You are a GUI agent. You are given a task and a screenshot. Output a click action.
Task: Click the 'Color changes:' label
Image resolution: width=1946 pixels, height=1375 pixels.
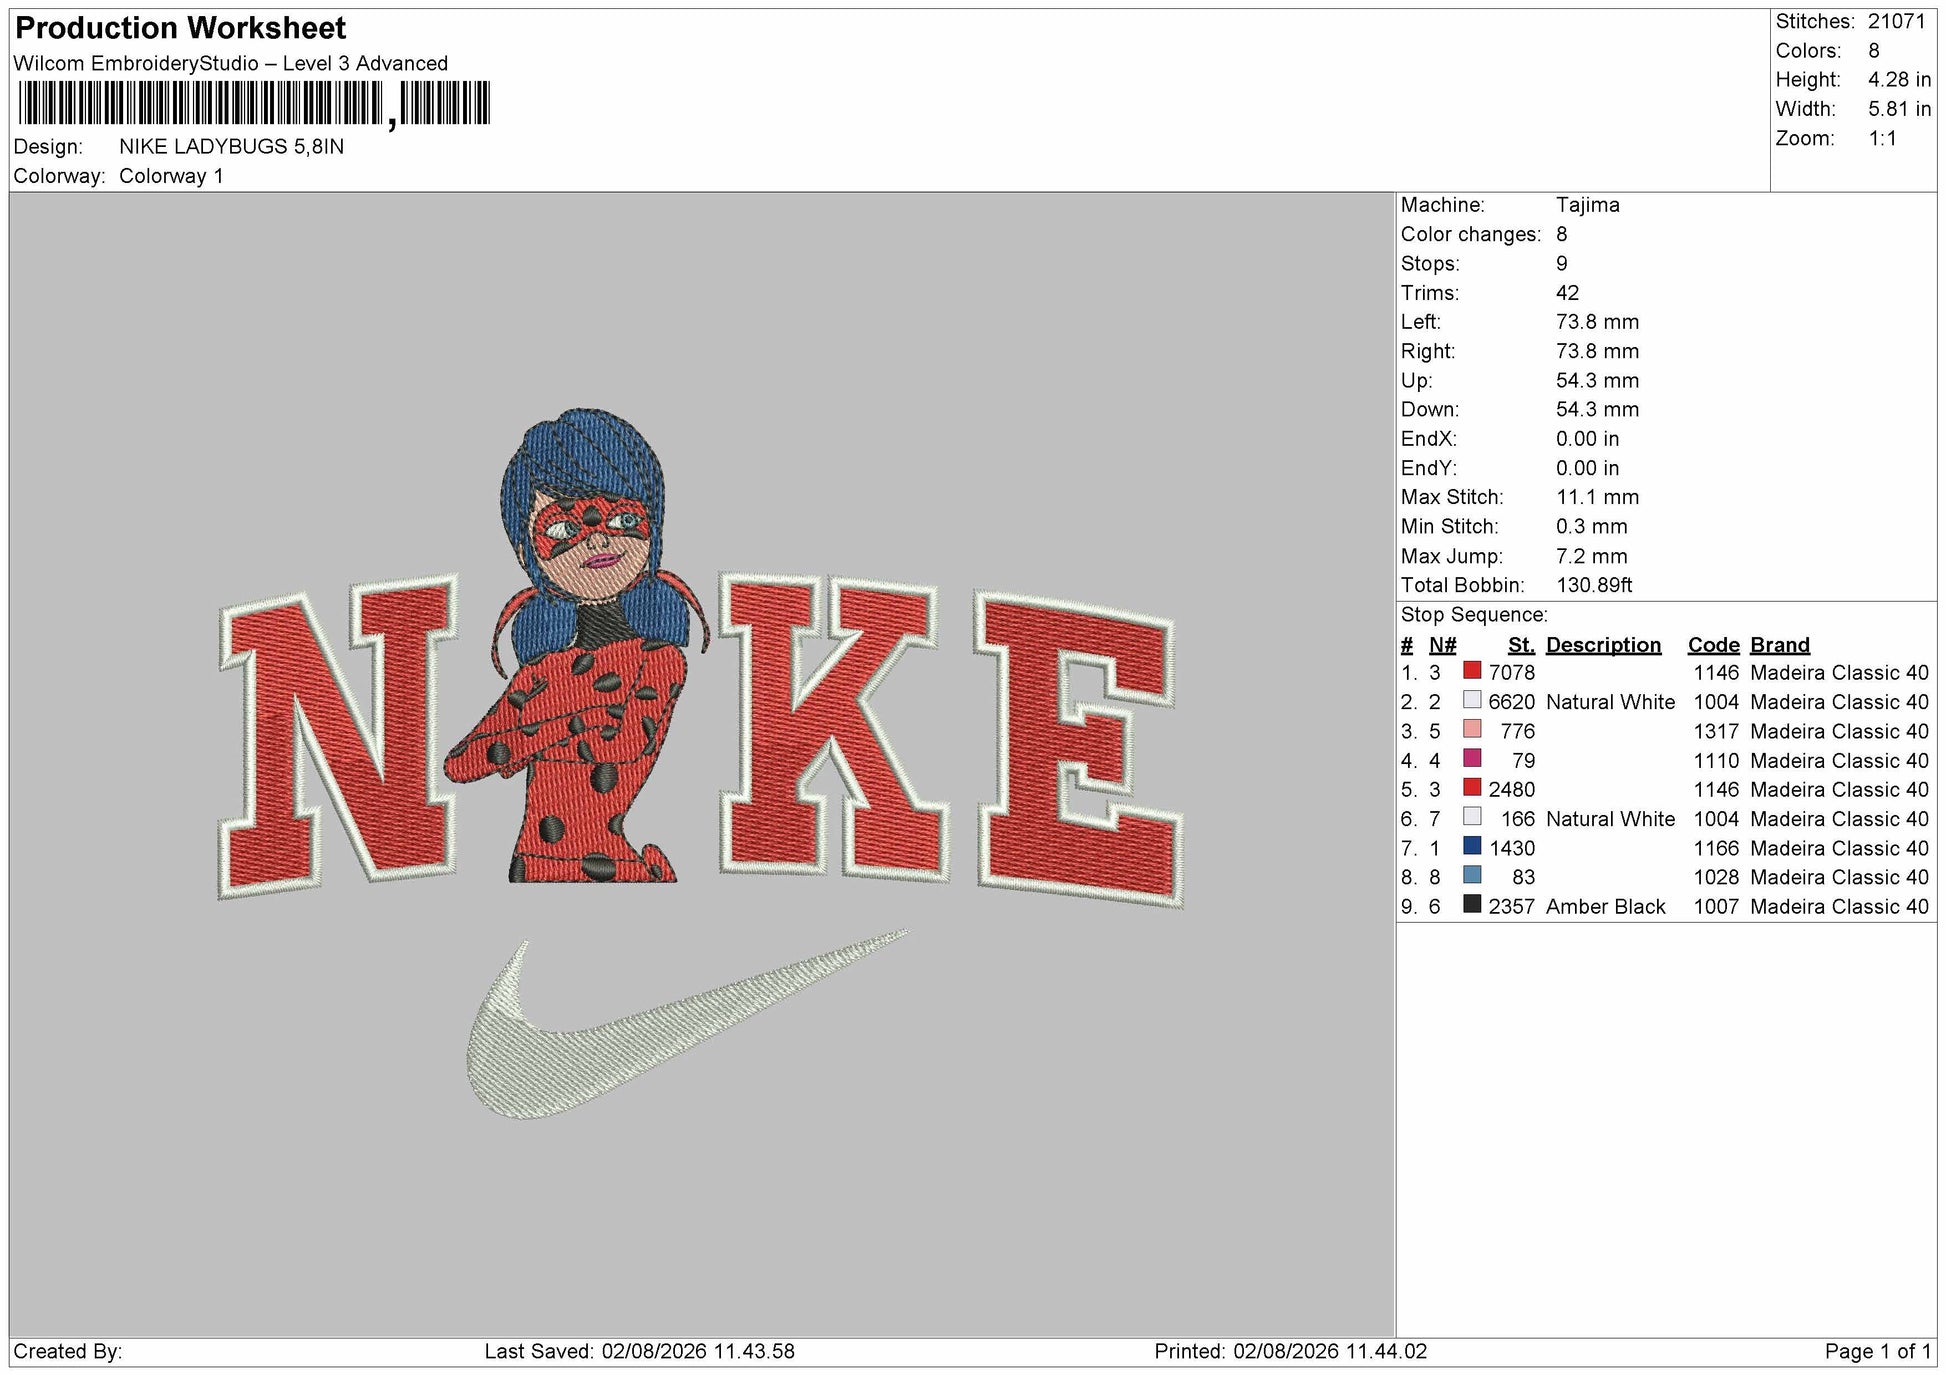pyautogui.click(x=1471, y=234)
